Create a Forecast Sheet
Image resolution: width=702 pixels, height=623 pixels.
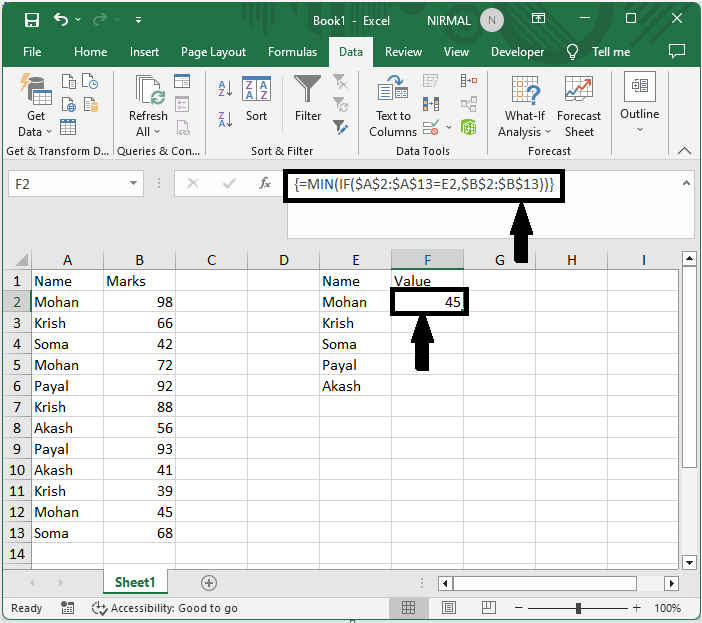click(579, 106)
